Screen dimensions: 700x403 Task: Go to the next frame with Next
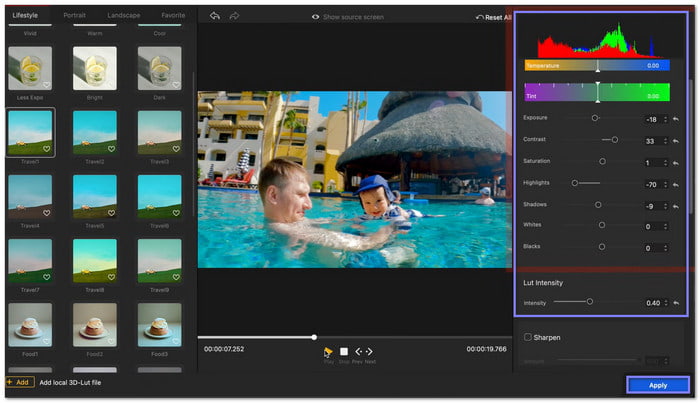369,352
